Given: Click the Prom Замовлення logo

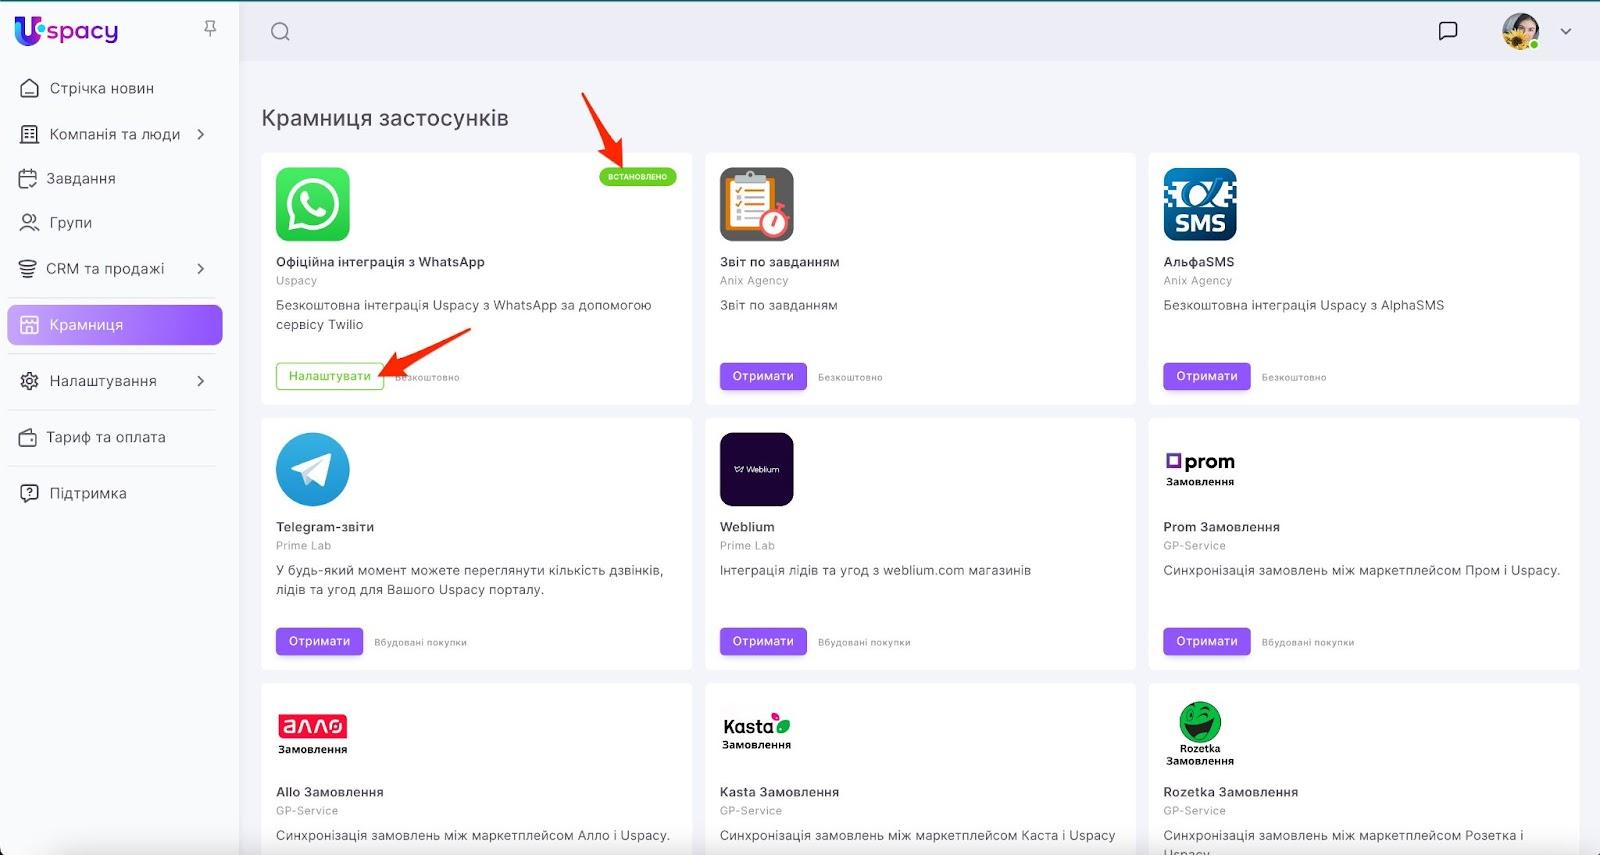Looking at the screenshot, I should tap(1200, 469).
